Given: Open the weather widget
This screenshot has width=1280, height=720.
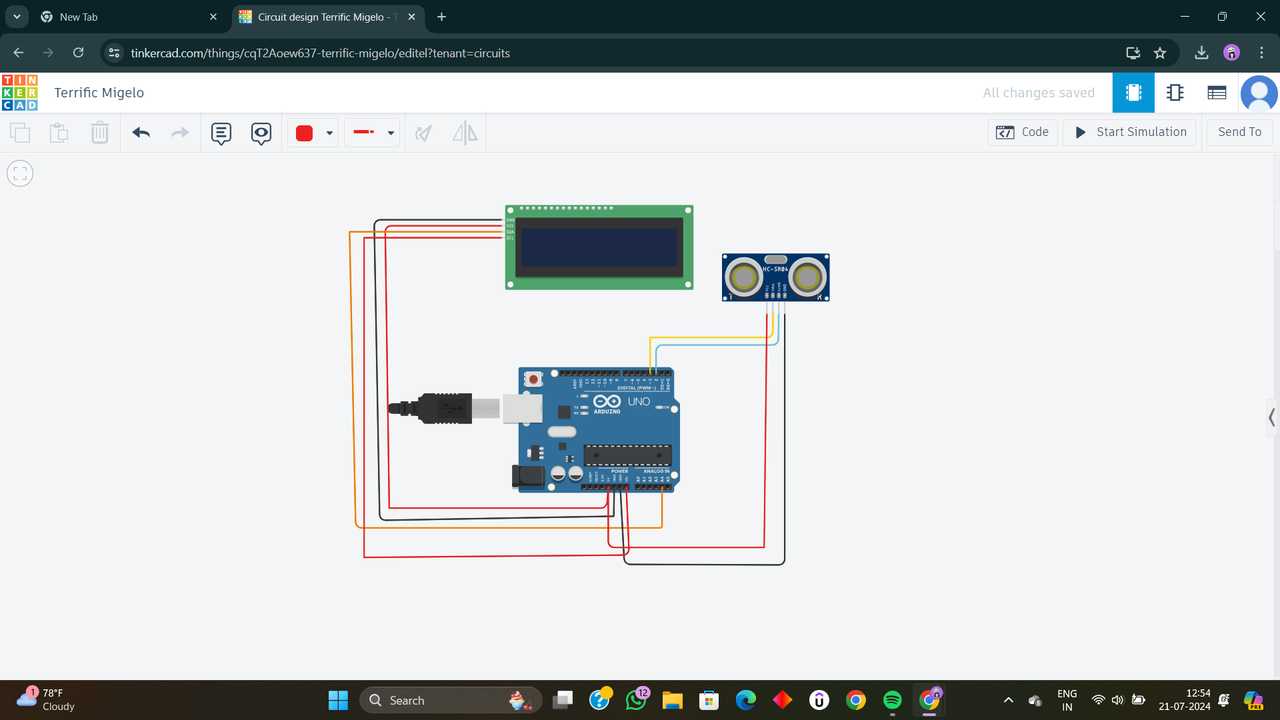Looking at the screenshot, I should [47, 699].
